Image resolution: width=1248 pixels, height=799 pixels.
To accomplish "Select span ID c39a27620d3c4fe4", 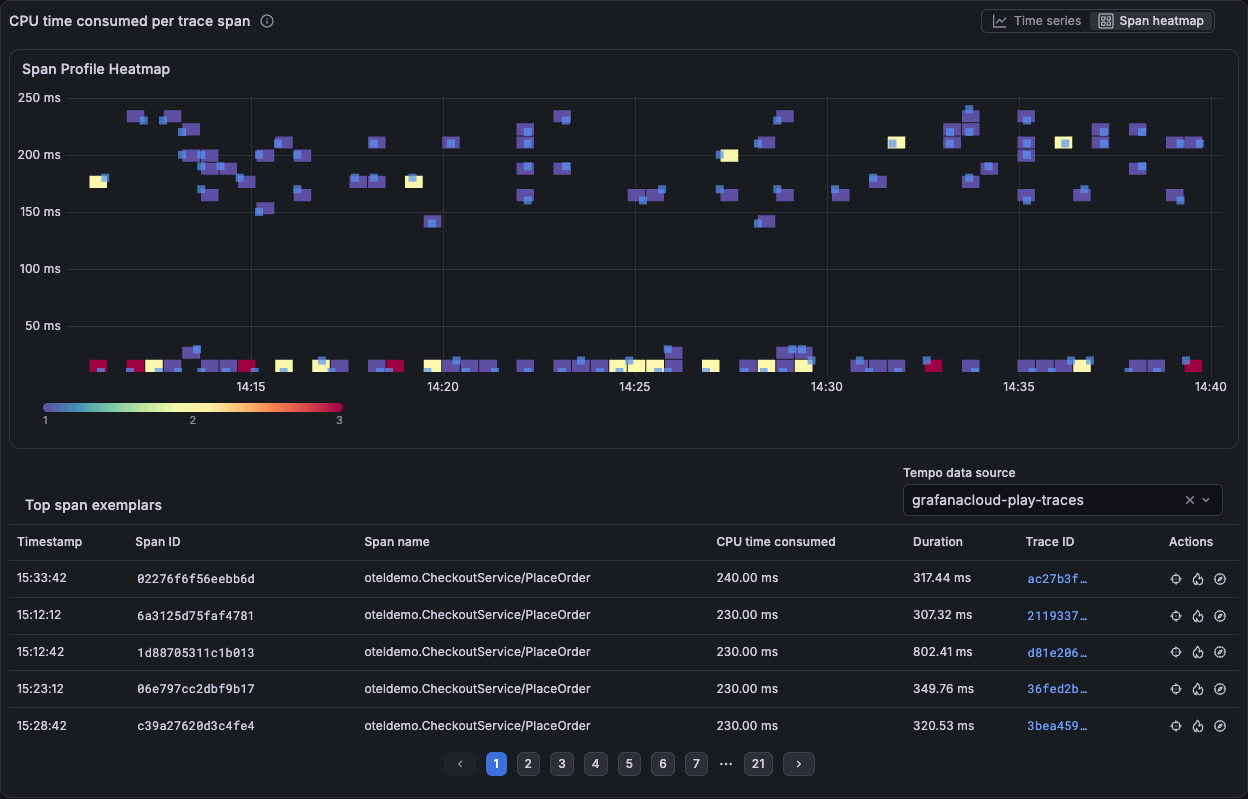I will pyautogui.click(x=196, y=726).
